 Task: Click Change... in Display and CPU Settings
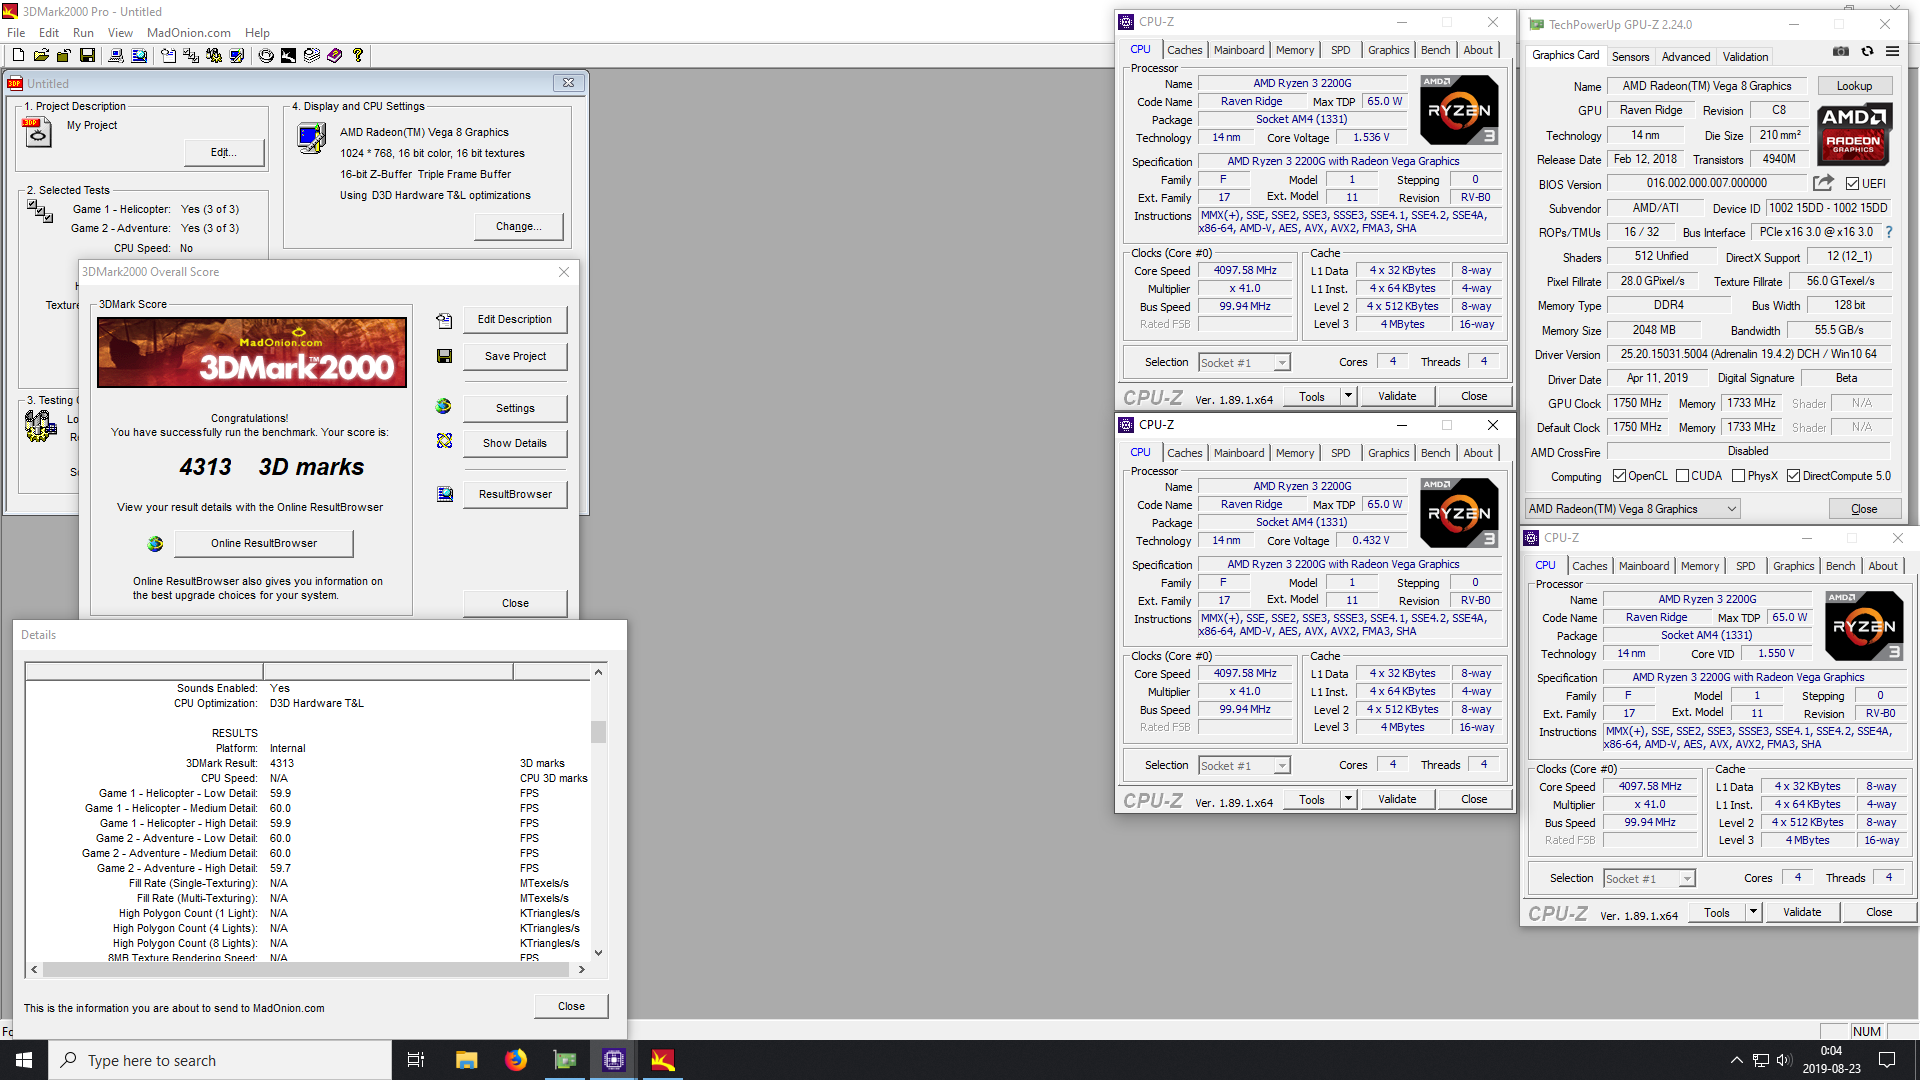[x=519, y=227]
